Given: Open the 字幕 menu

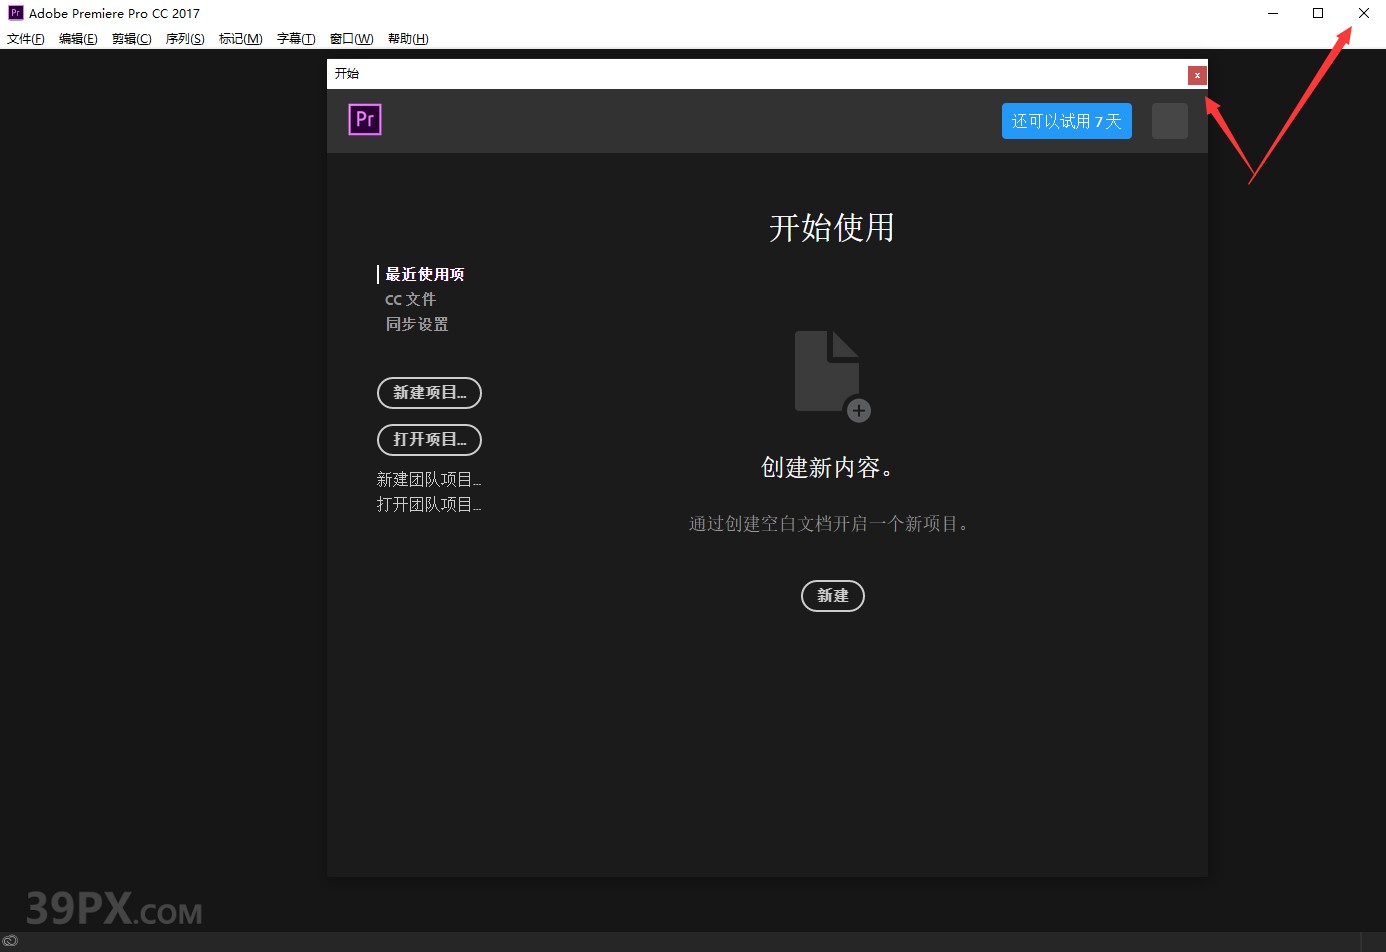Looking at the screenshot, I should [x=295, y=38].
